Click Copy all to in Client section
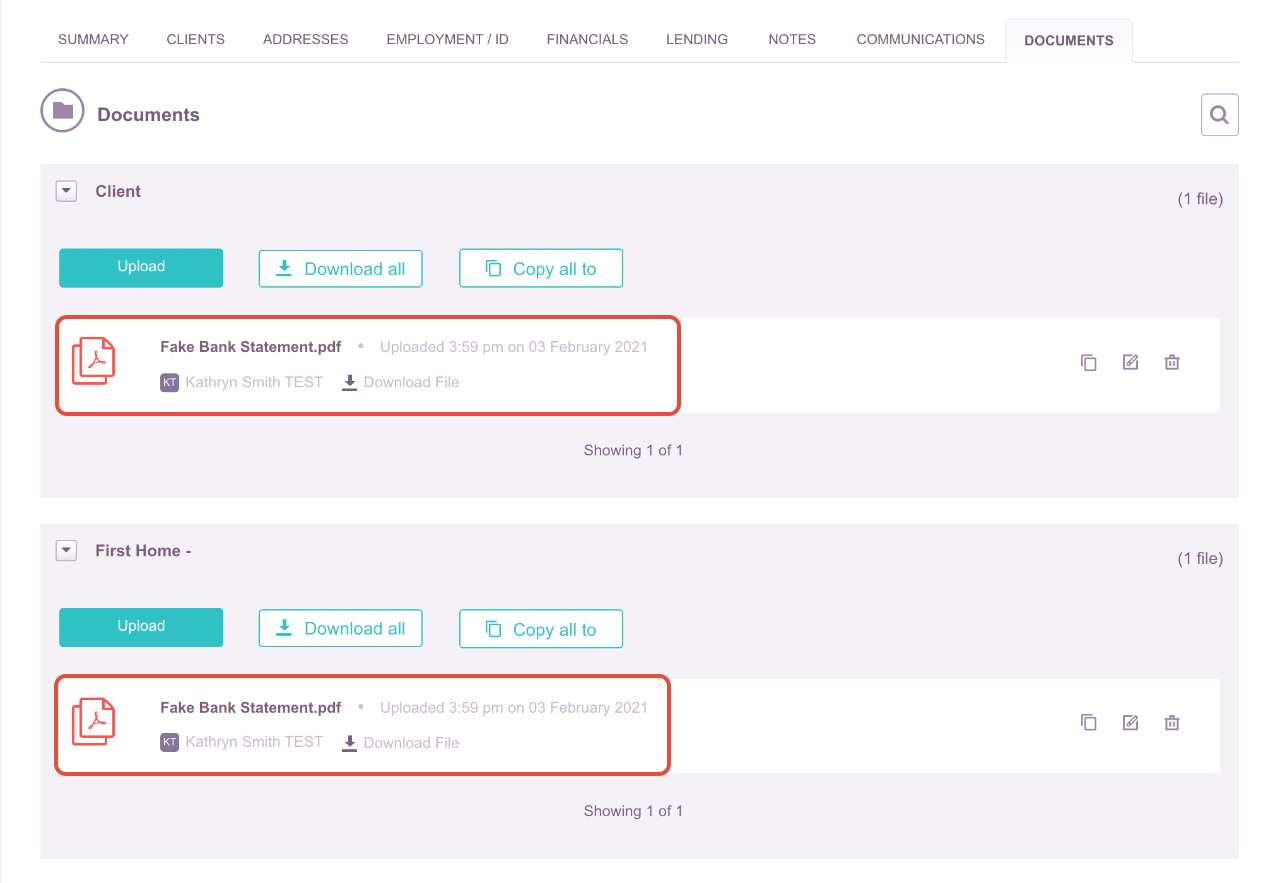Image resolution: width=1273 pixels, height=883 pixels. [540, 267]
